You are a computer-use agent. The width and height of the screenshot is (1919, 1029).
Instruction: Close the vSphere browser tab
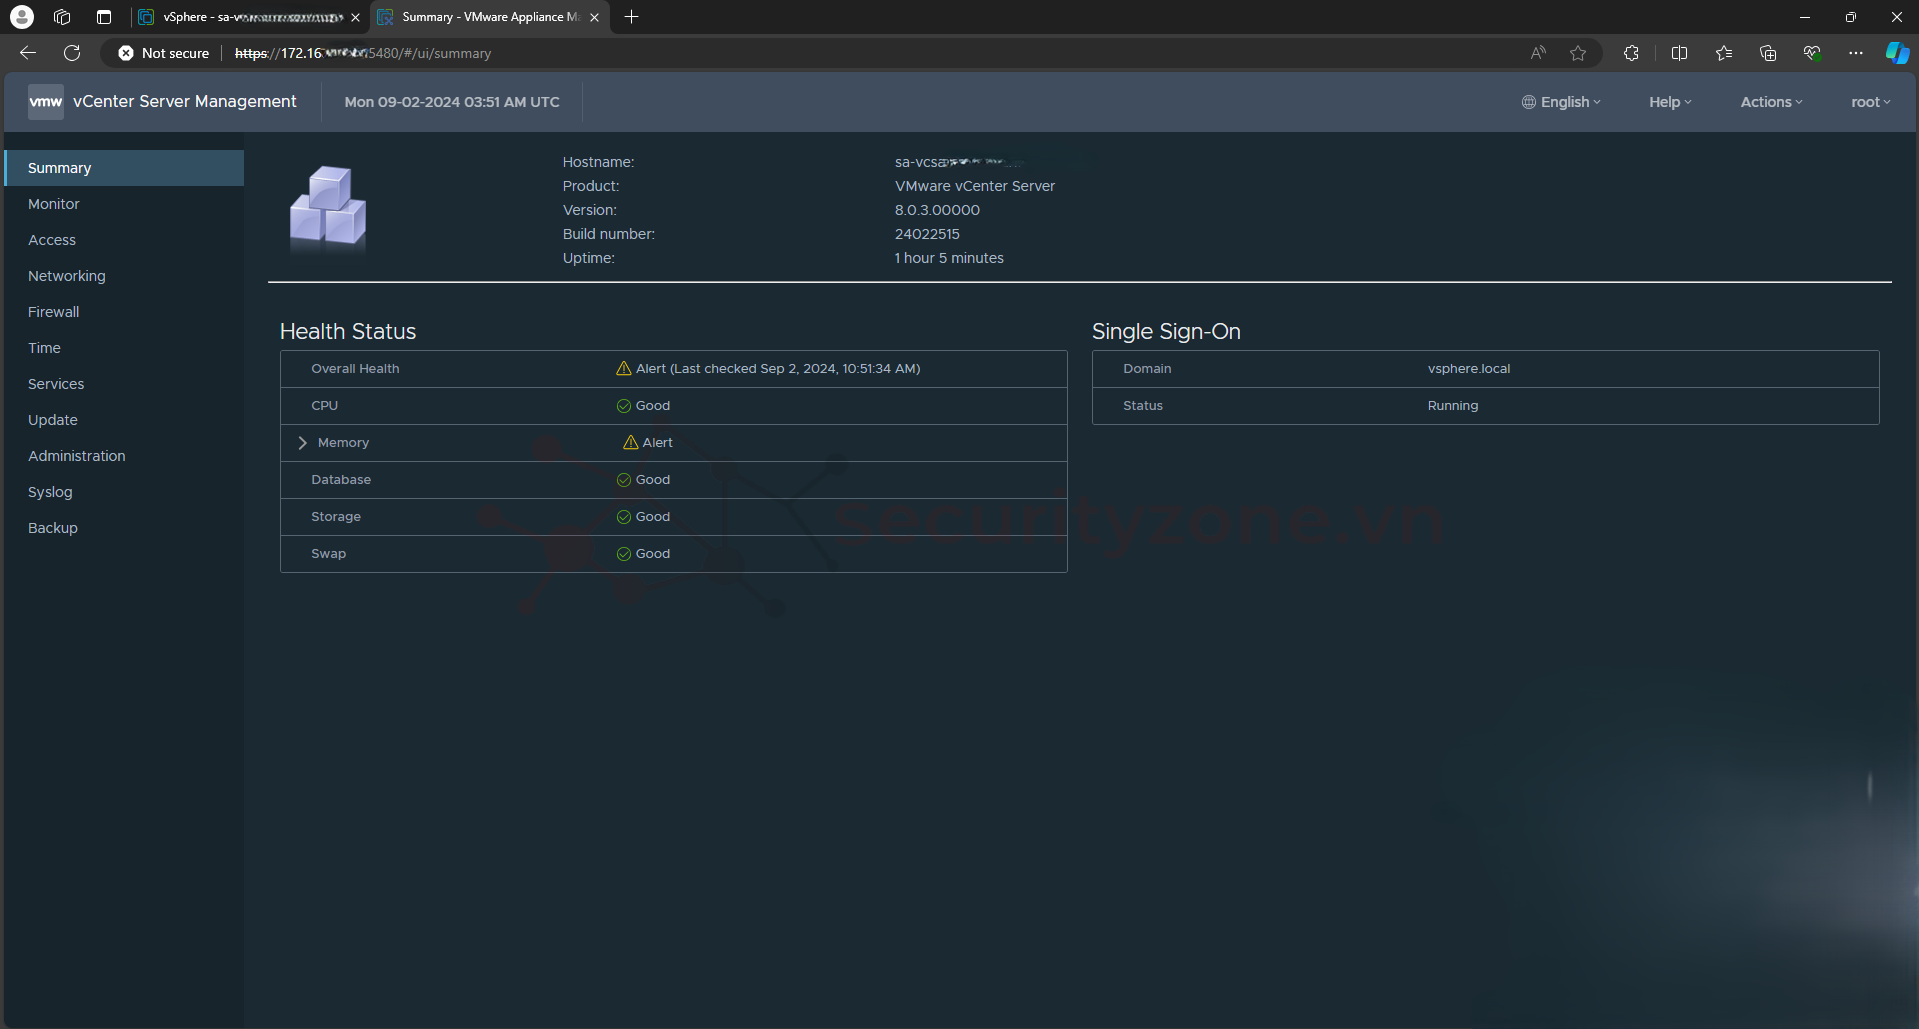(355, 17)
